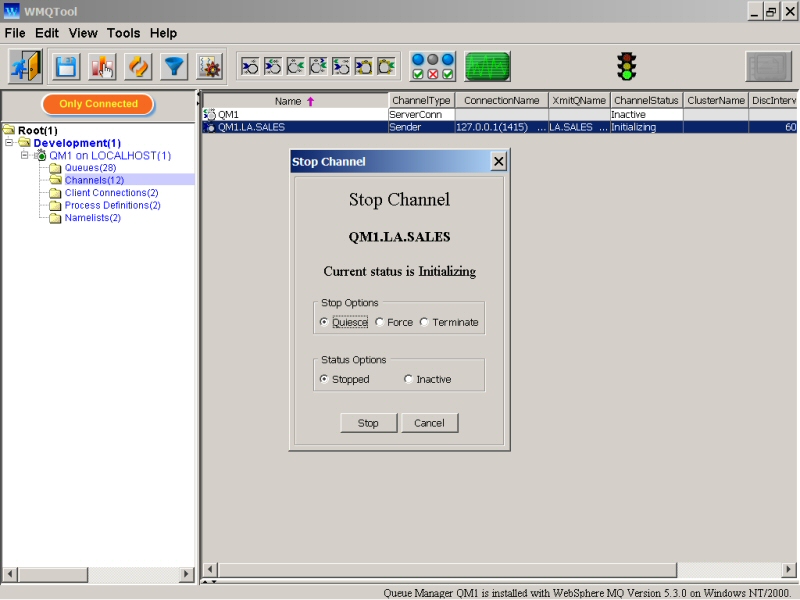Click the green waveform monitor icon
Image resolution: width=800 pixels, height=600 pixels.
point(487,66)
